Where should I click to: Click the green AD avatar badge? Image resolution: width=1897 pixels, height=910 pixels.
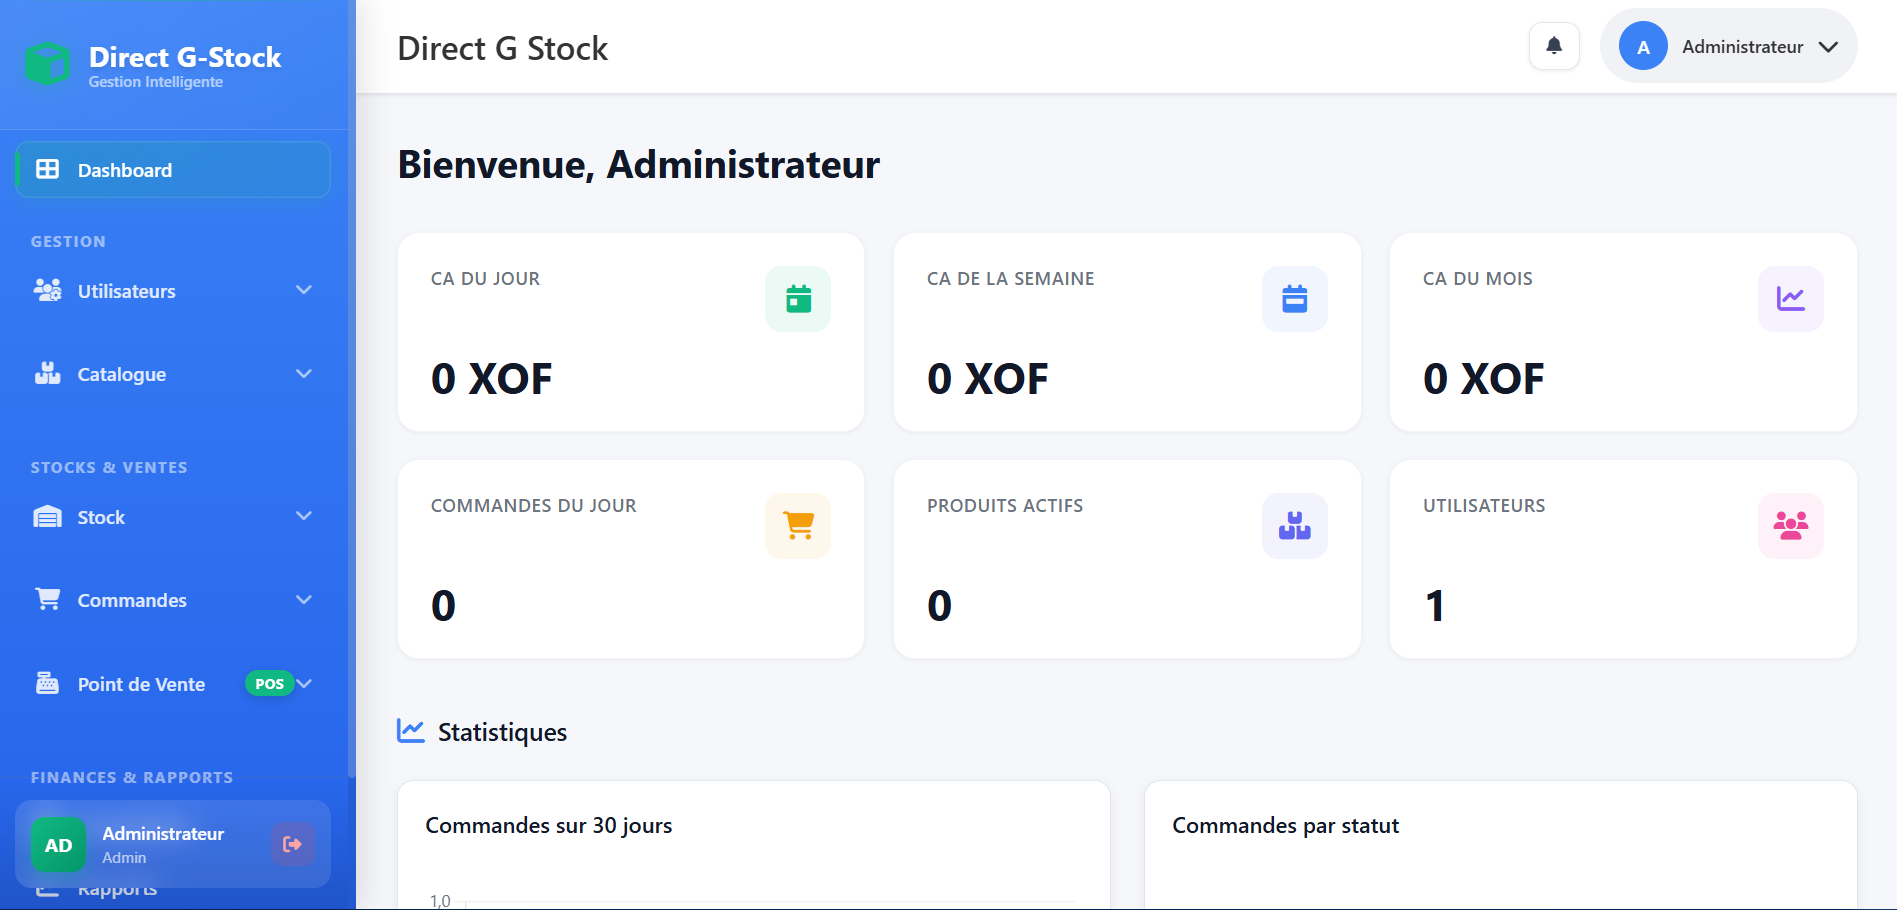point(58,845)
